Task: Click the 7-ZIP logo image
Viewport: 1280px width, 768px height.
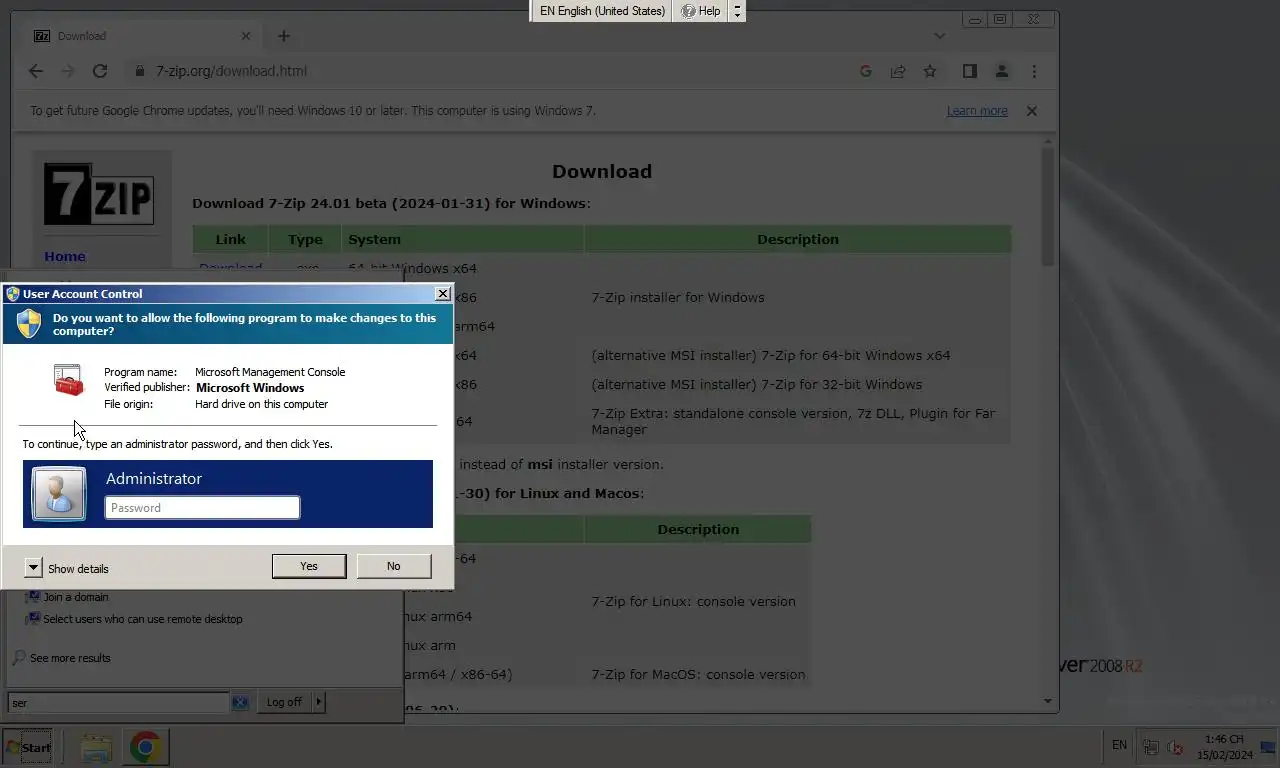Action: tap(98, 194)
